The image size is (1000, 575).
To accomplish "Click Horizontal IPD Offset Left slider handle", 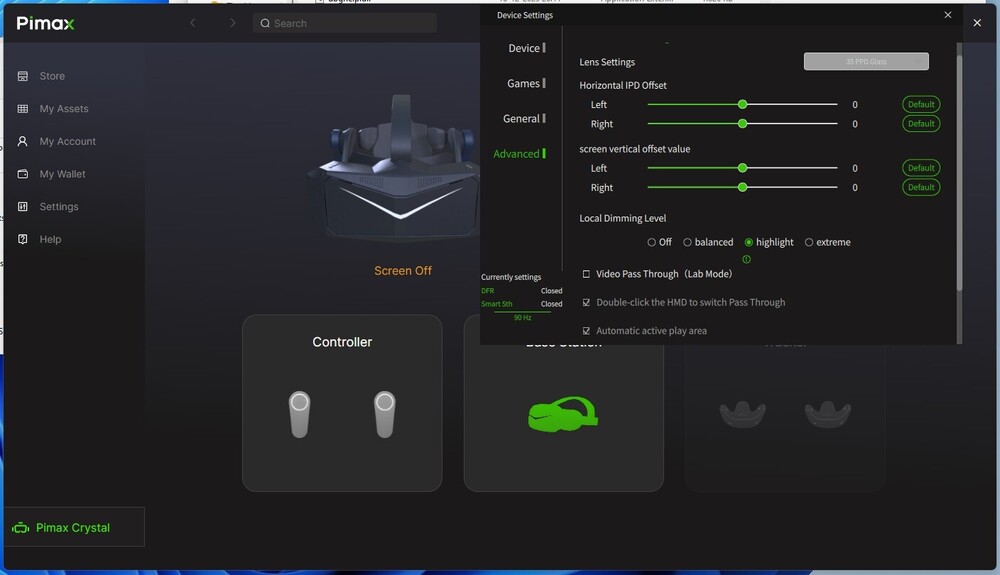I will pyautogui.click(x=742, y=104).
